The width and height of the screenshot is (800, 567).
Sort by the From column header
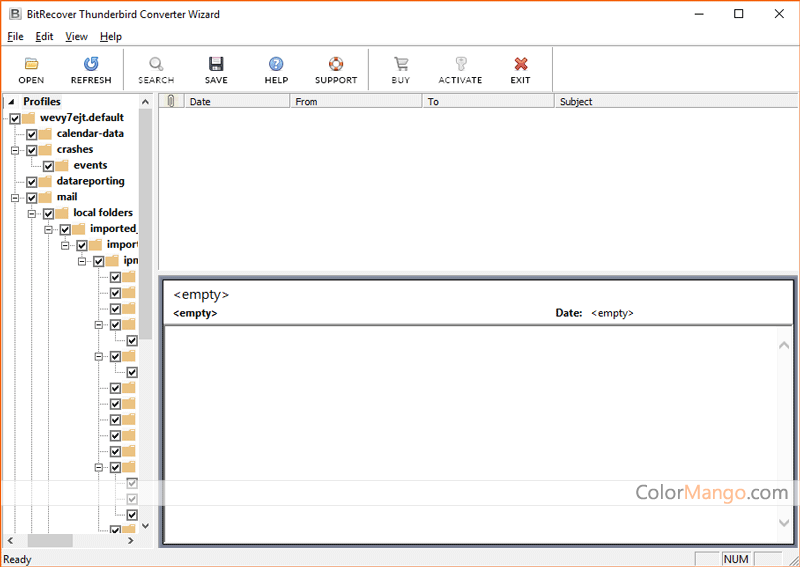356,101
